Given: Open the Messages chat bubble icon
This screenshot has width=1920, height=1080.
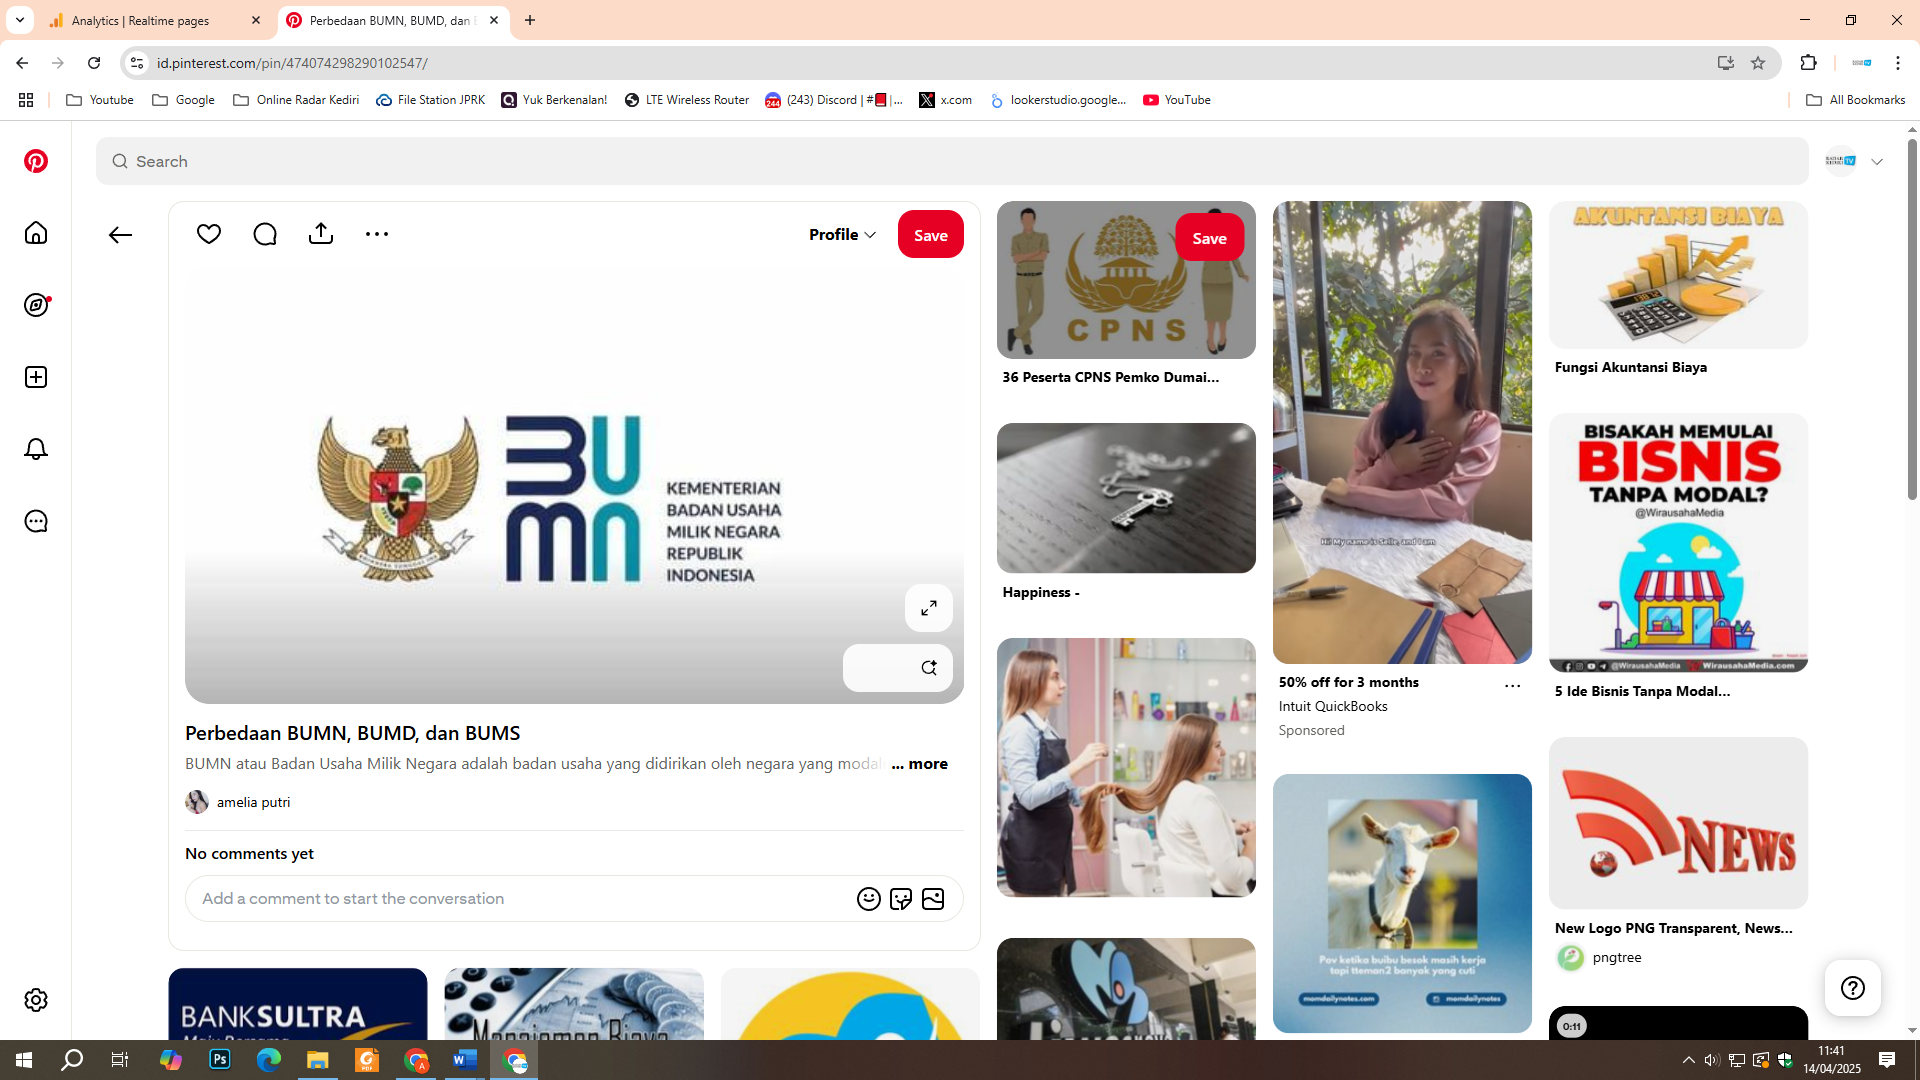Looking at the screenshot, I should point(36,521).
